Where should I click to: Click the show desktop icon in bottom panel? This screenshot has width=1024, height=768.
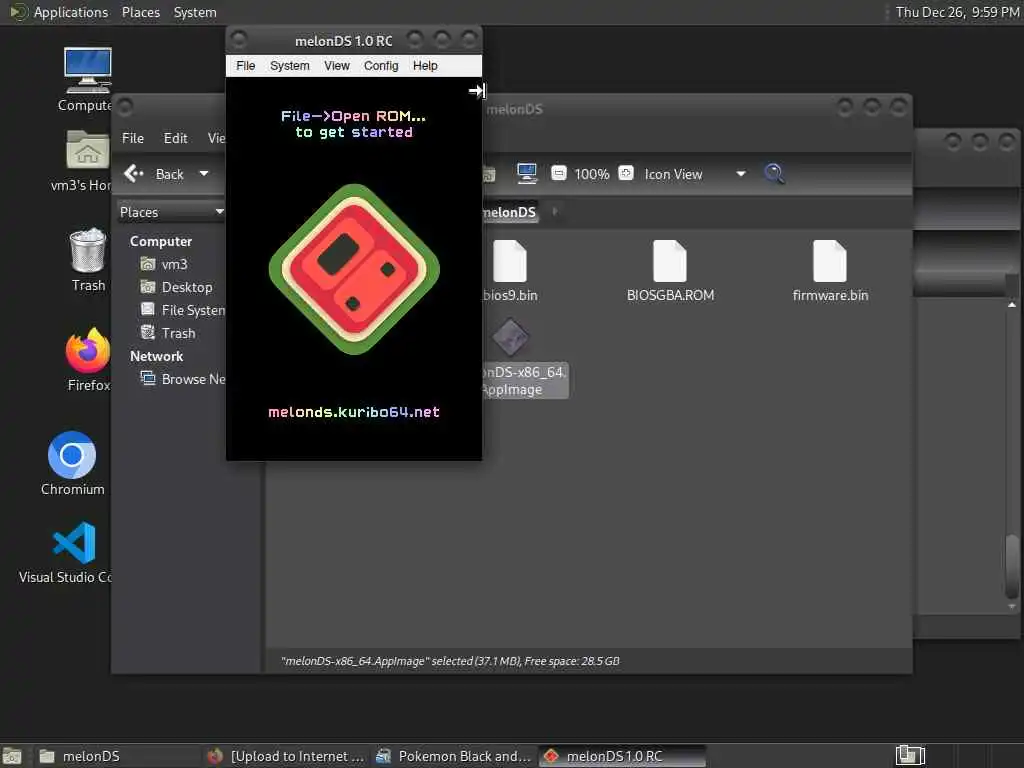point(12,757)
